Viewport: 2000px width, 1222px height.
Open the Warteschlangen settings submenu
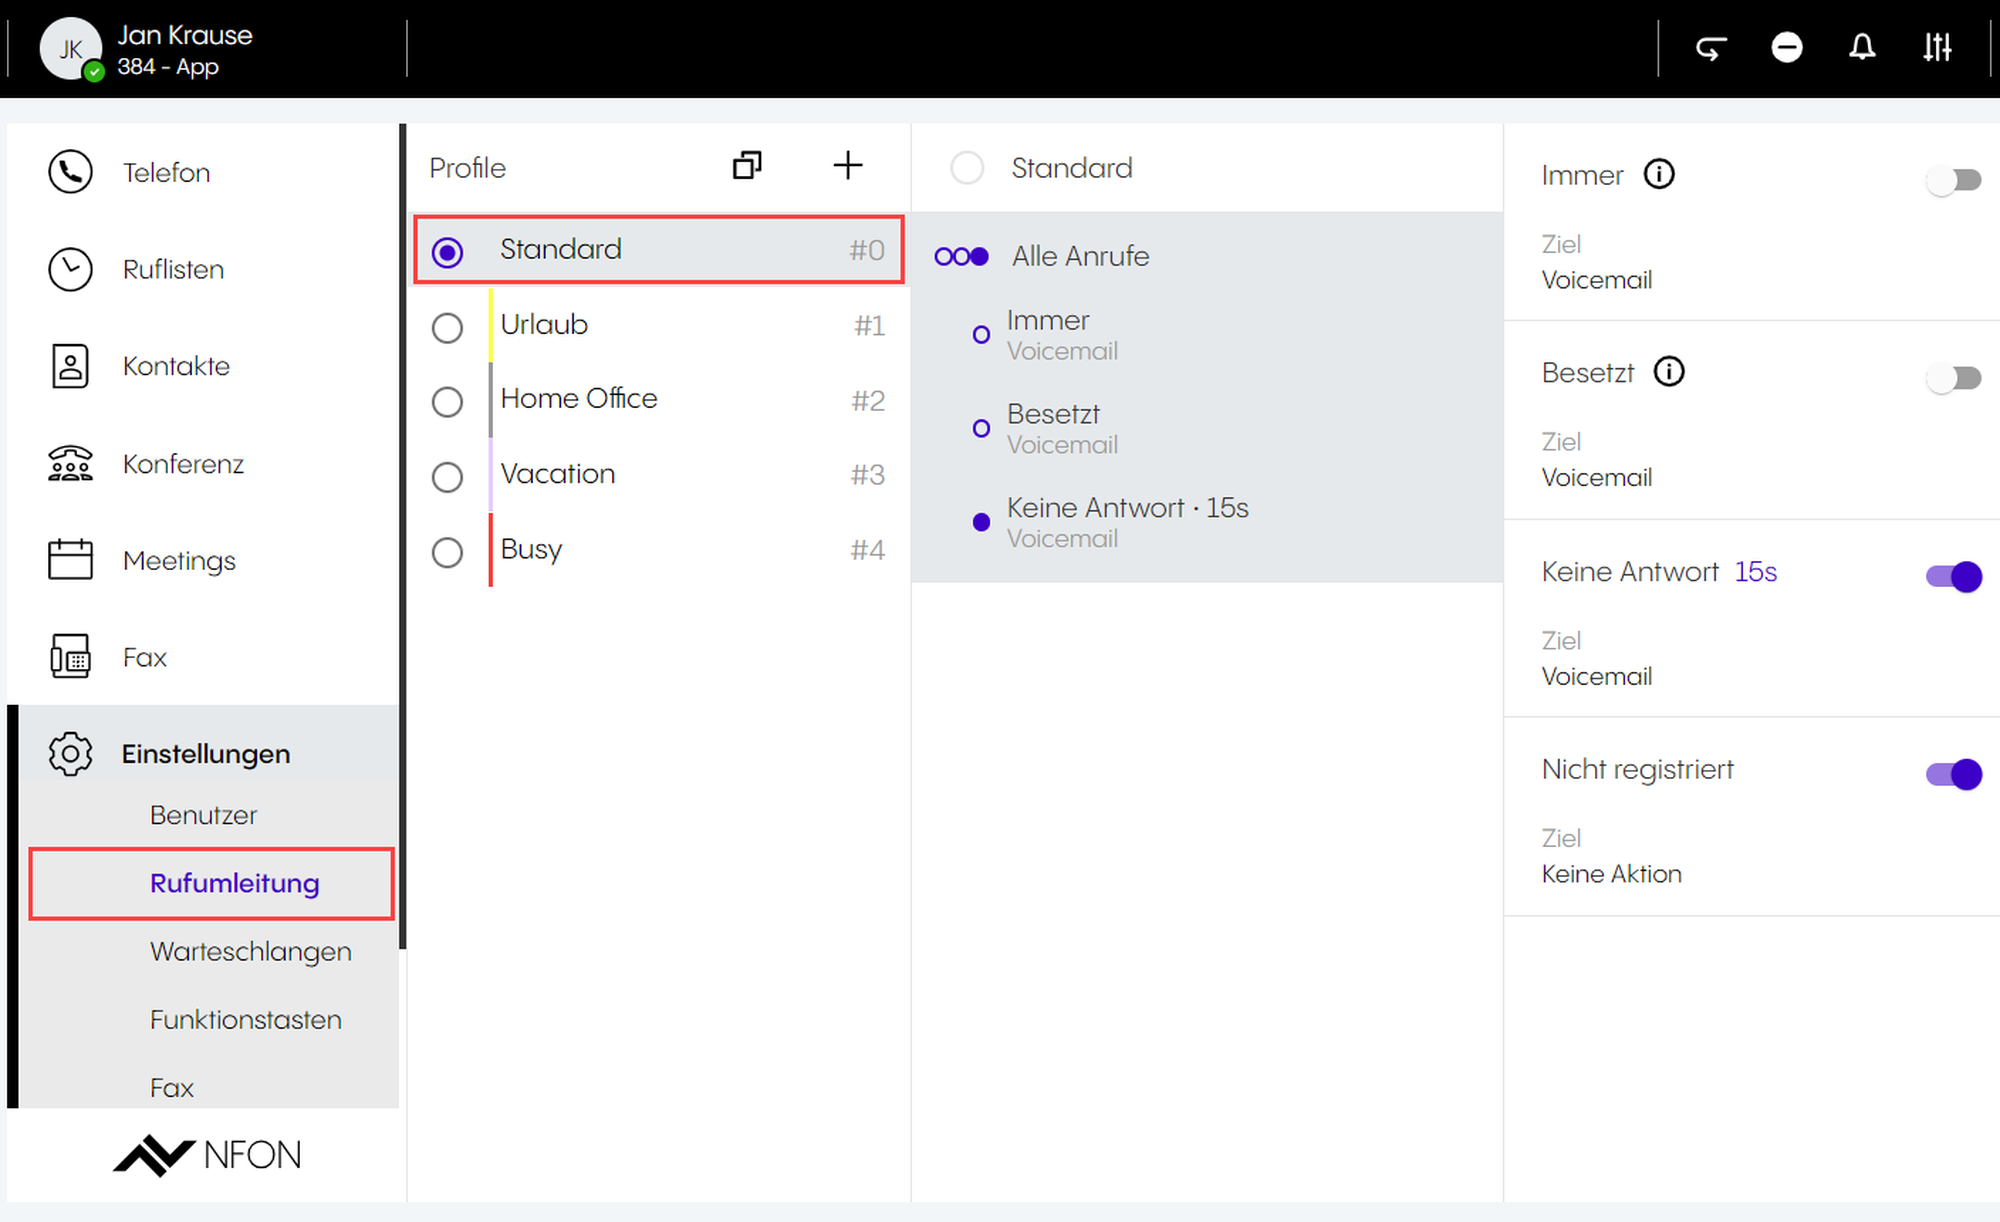250,951
